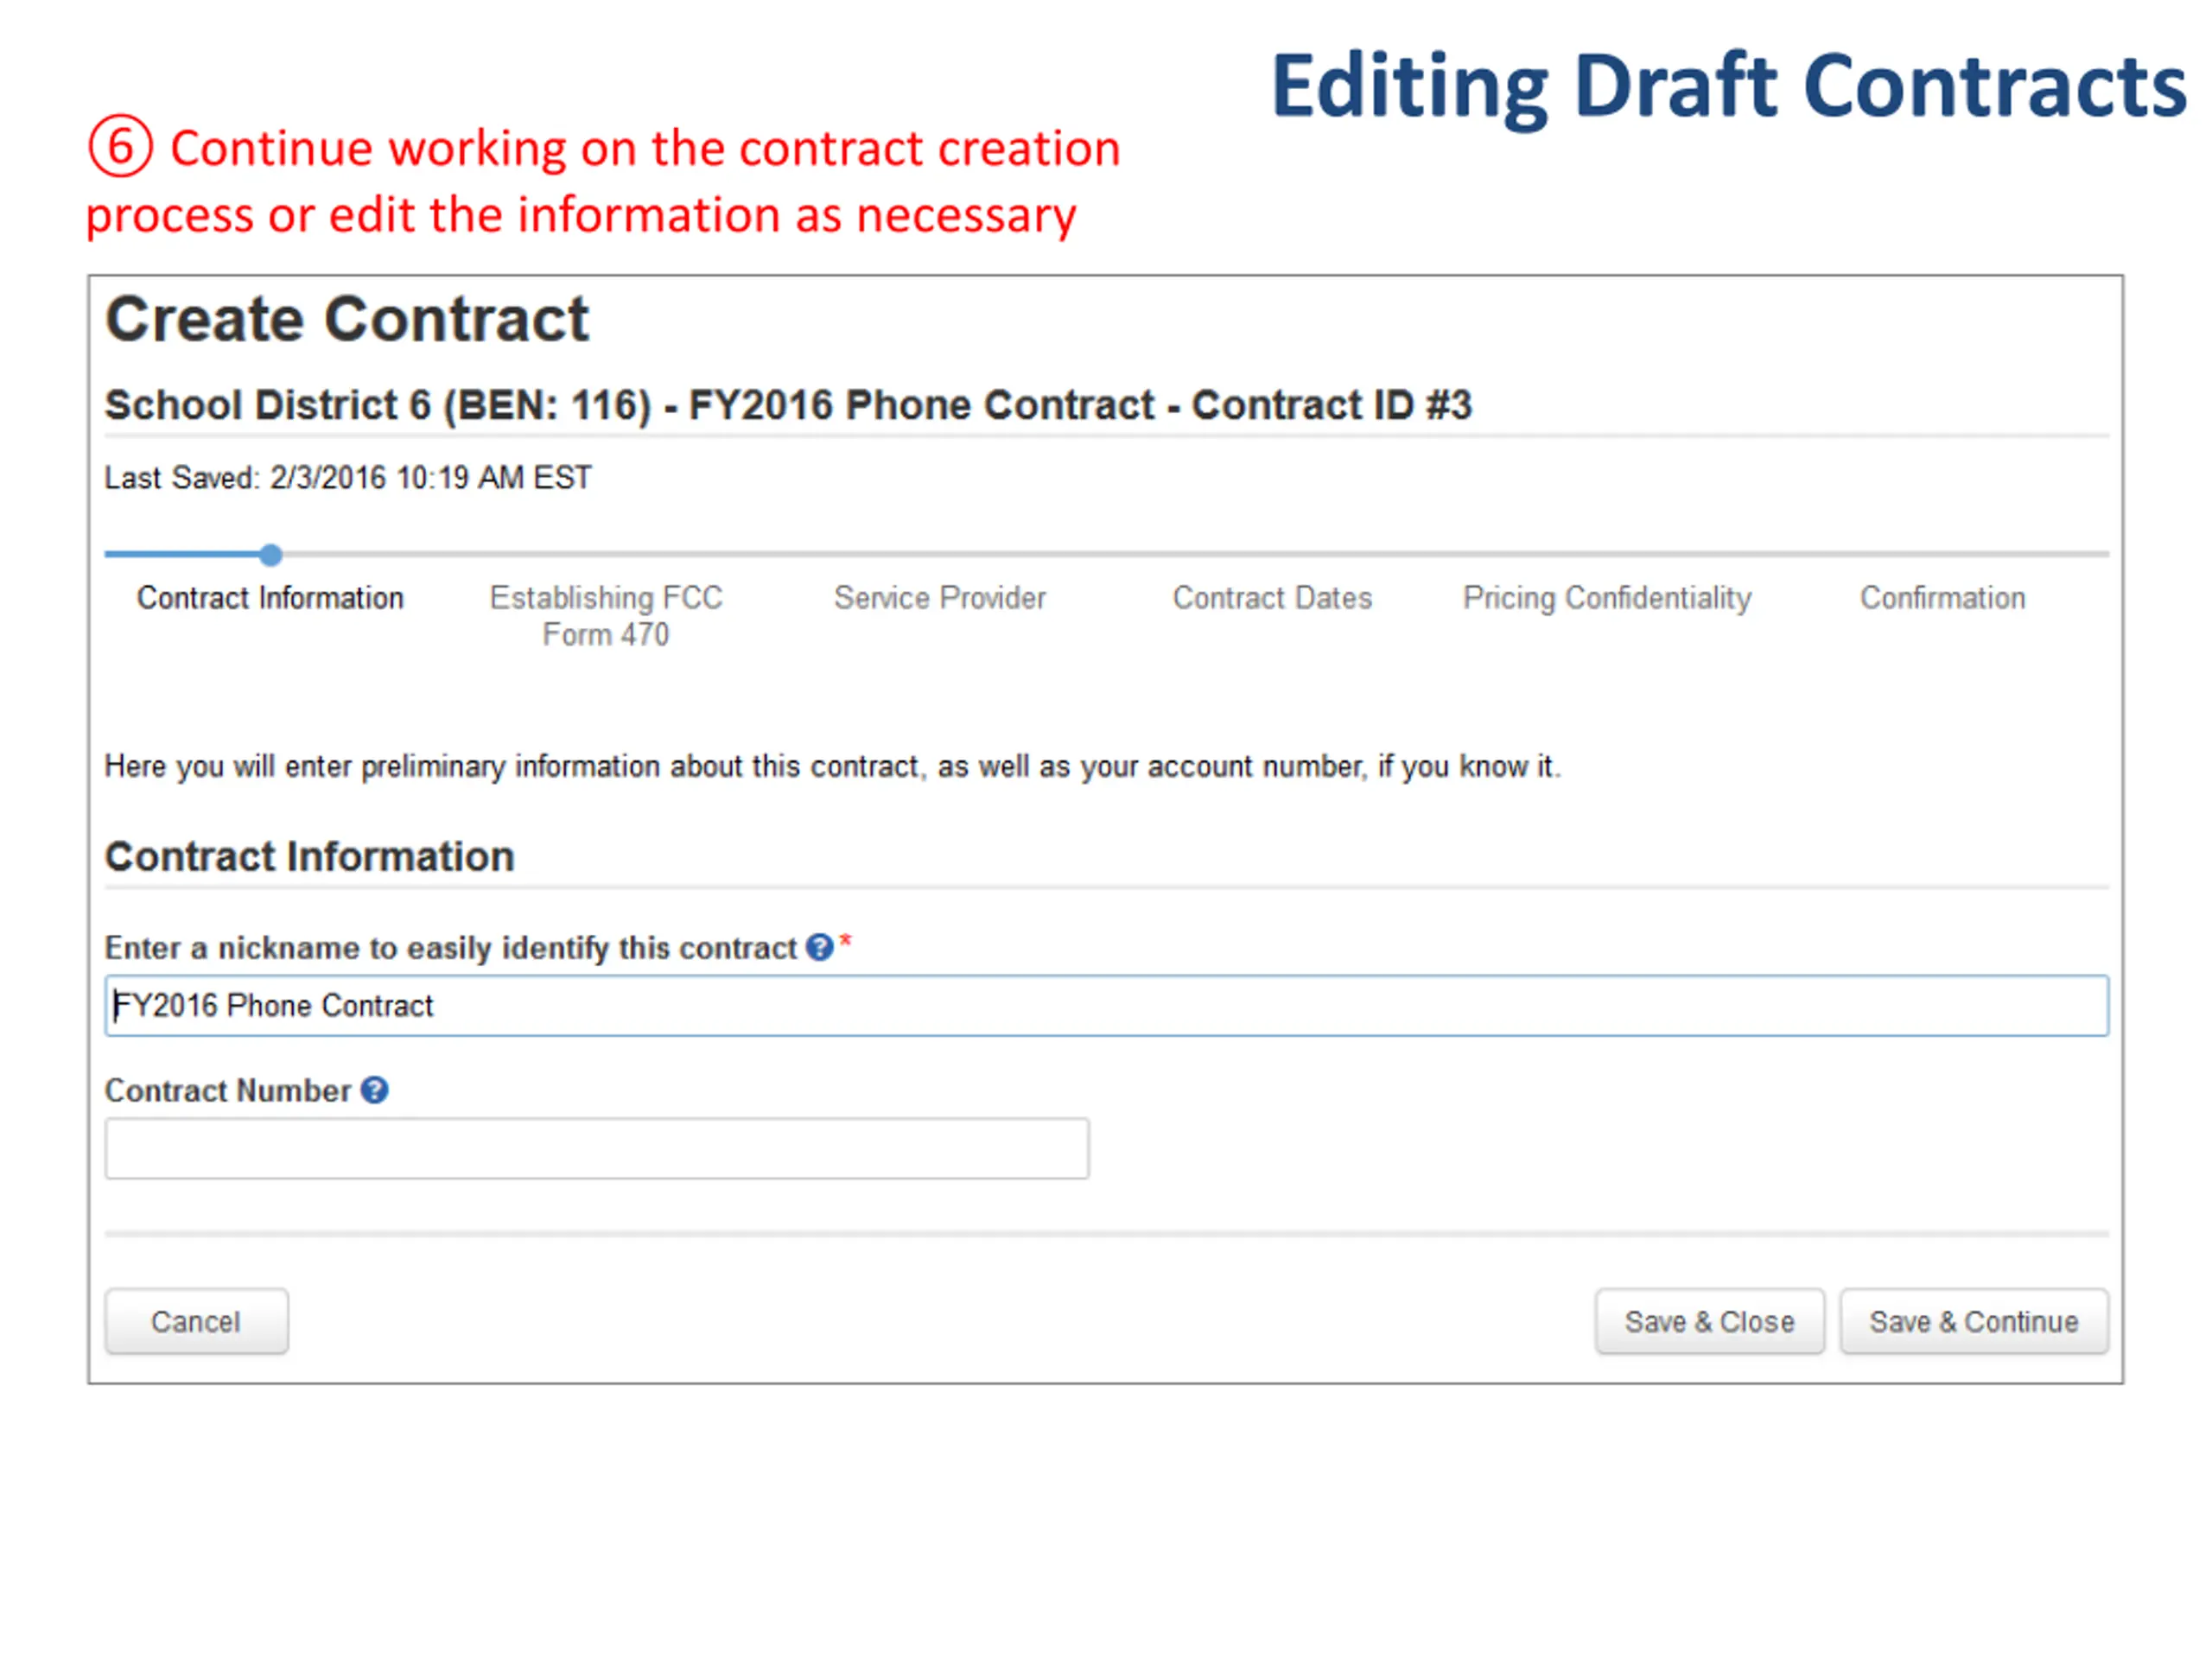Open help icon next to Contract Number
The height and width of the screenshot is (1659, 2212).
point(374,1090)
